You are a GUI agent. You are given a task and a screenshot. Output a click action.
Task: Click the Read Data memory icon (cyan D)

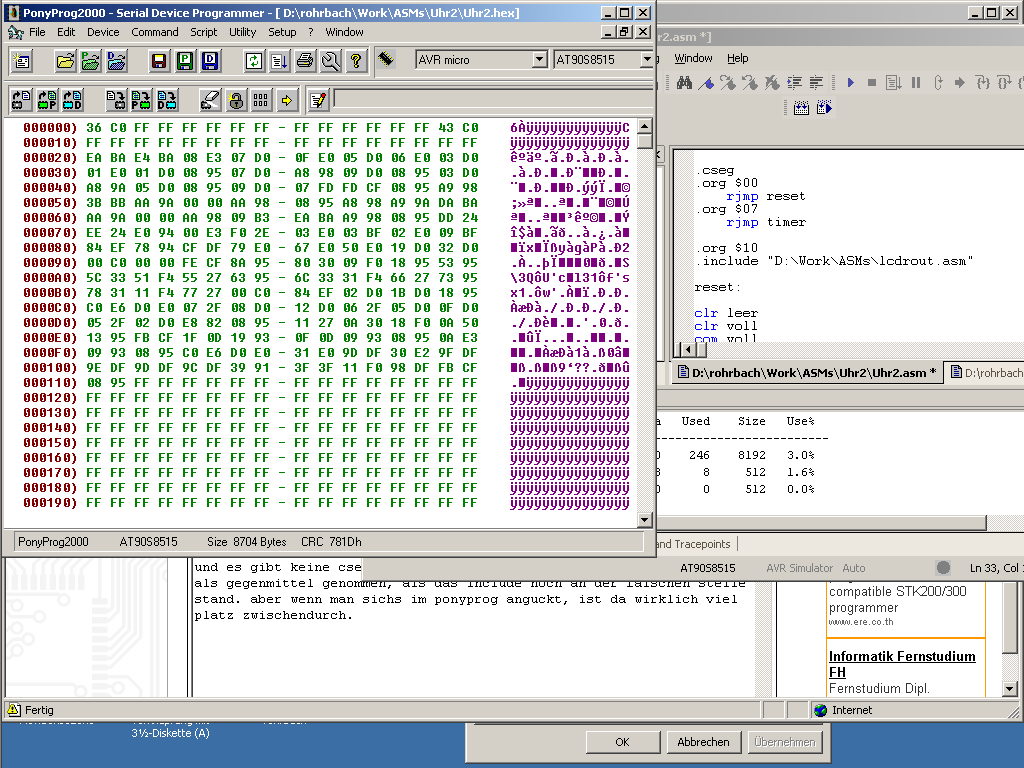pyautogui.click(x=72, y=100)
